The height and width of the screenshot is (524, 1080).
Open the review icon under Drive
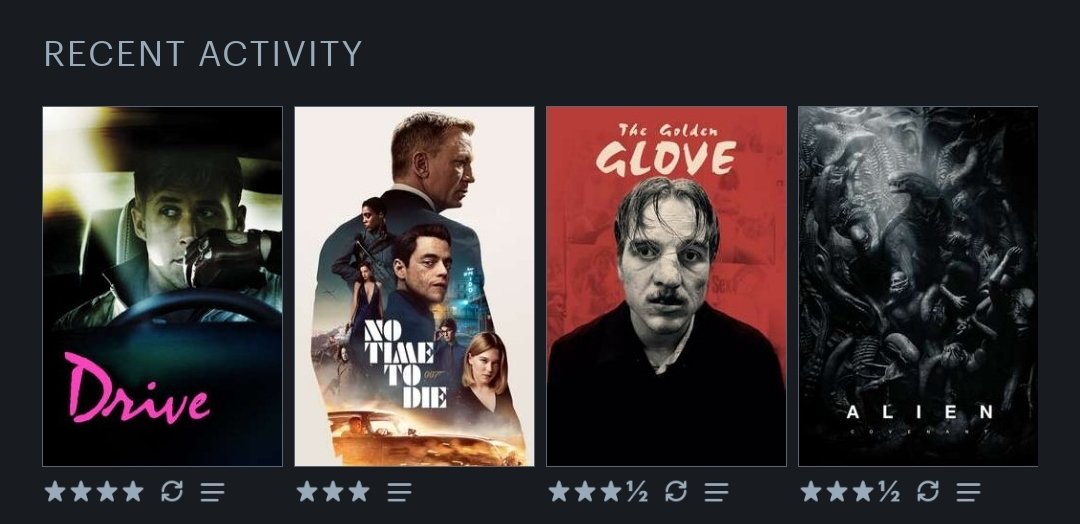coord(212,492)
